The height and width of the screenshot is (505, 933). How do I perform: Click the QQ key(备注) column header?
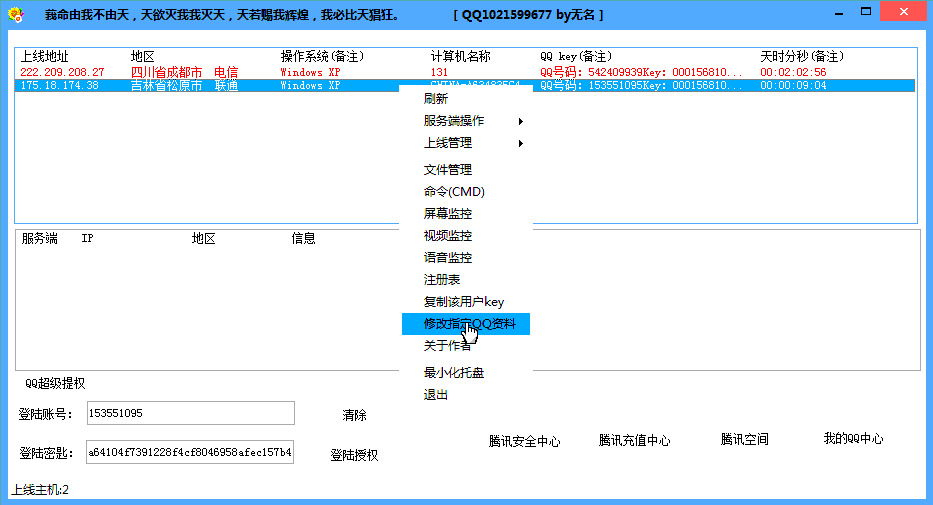pos(576,57)
